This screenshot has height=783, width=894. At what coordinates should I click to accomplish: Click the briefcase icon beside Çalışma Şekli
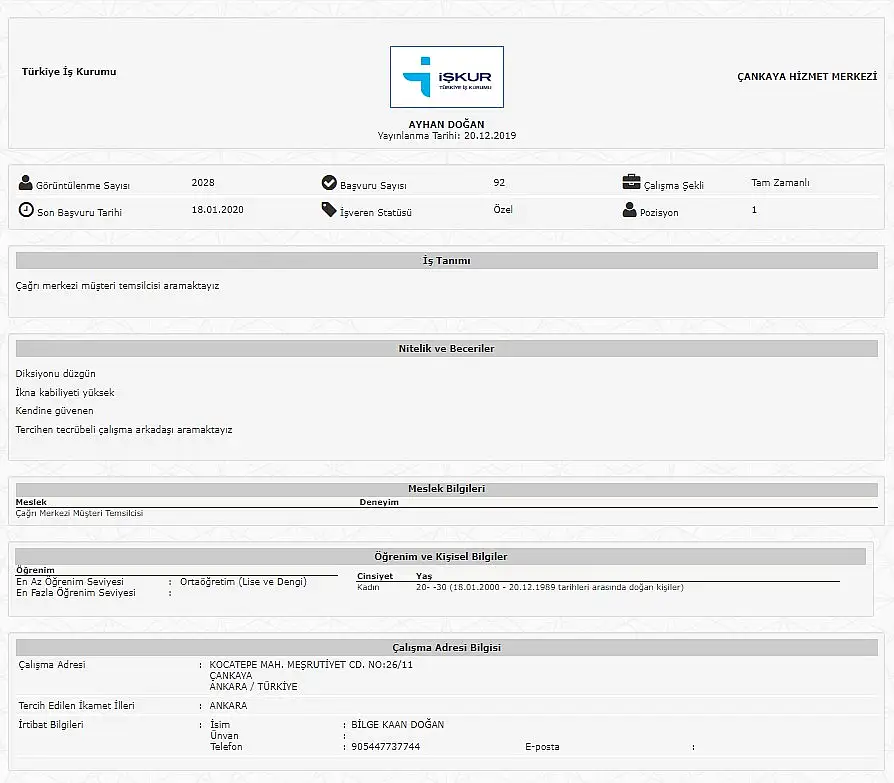tap(631, 182)
